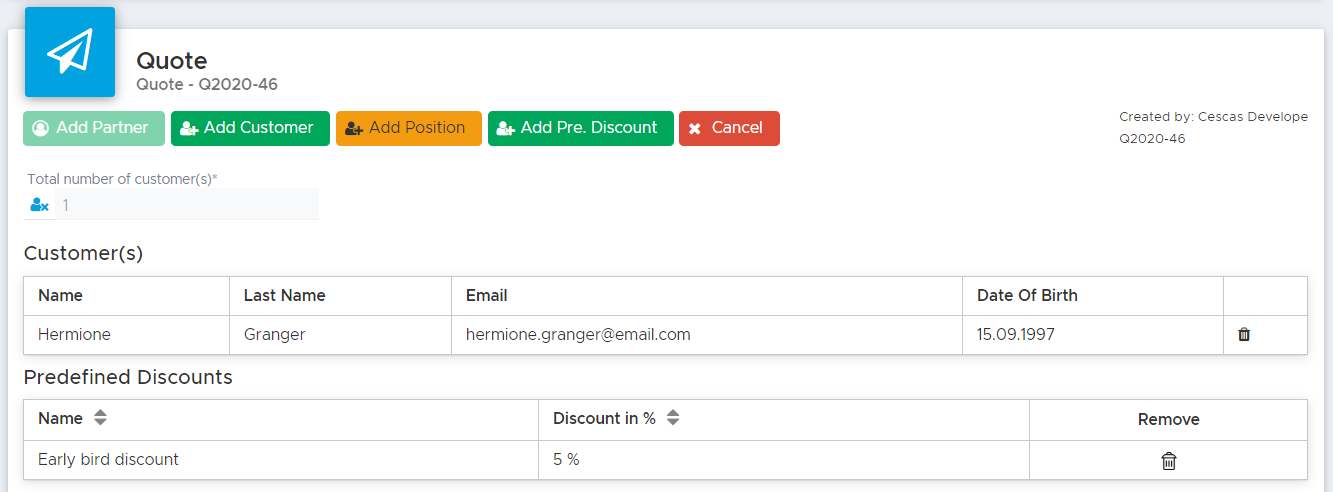Viewport: 1333px width, 492px height.
Task: Click the Add Customer button
Action: coord(250,128)
